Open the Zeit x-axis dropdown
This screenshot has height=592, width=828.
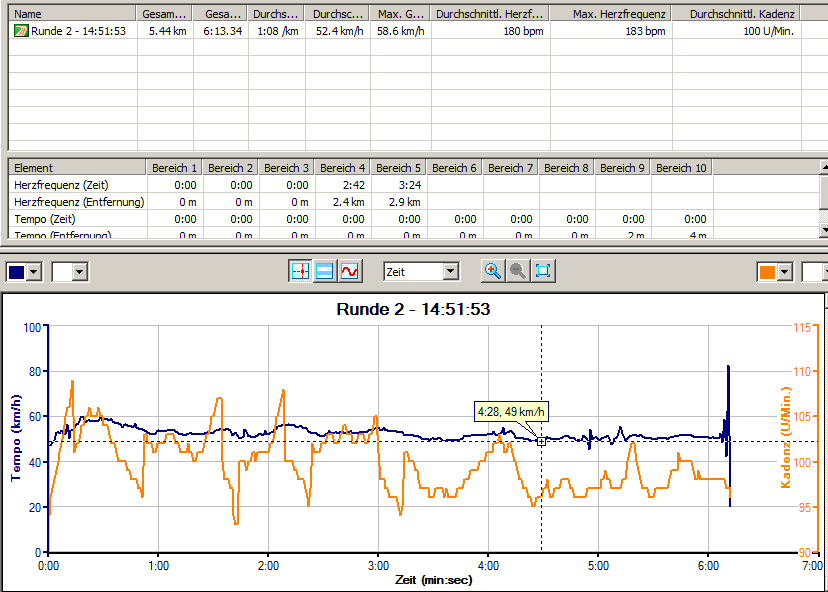point(450,271)
